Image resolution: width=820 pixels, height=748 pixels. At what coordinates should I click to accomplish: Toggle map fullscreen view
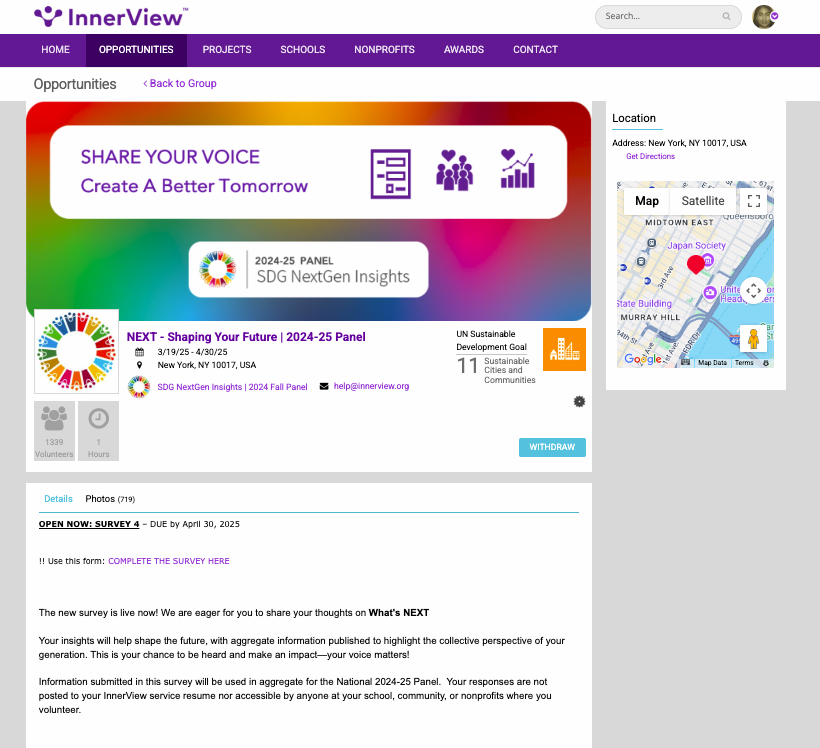[x=754, y=201]
